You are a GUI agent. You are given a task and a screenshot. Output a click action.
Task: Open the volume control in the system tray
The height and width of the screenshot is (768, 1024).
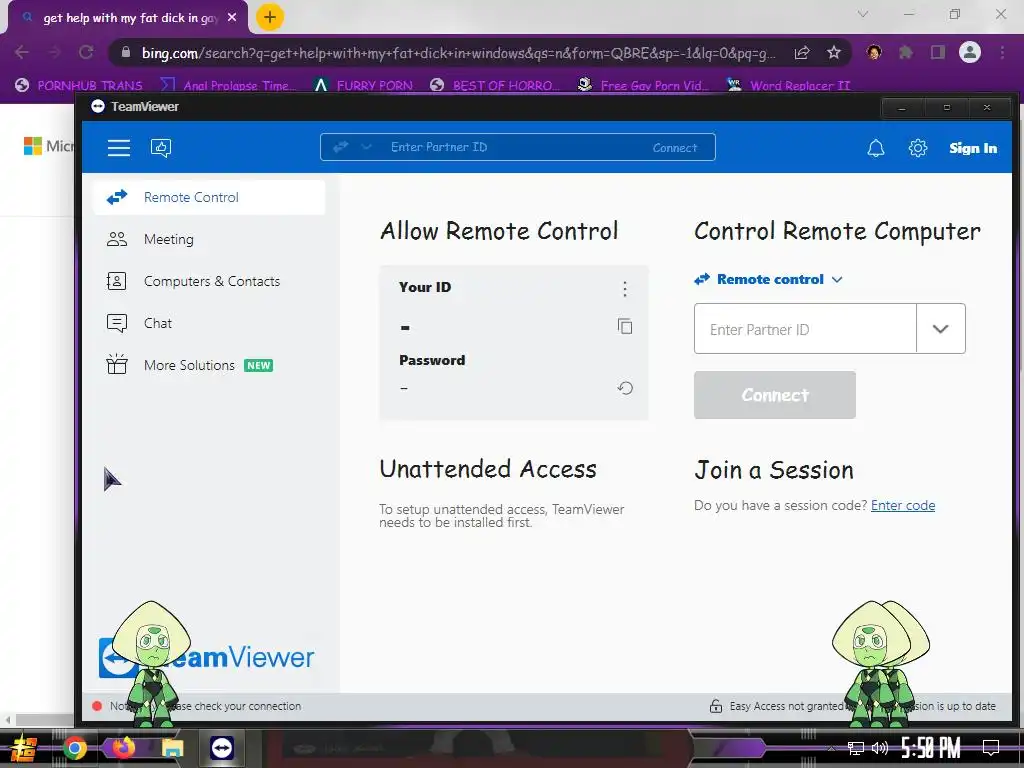pos(880,748)
